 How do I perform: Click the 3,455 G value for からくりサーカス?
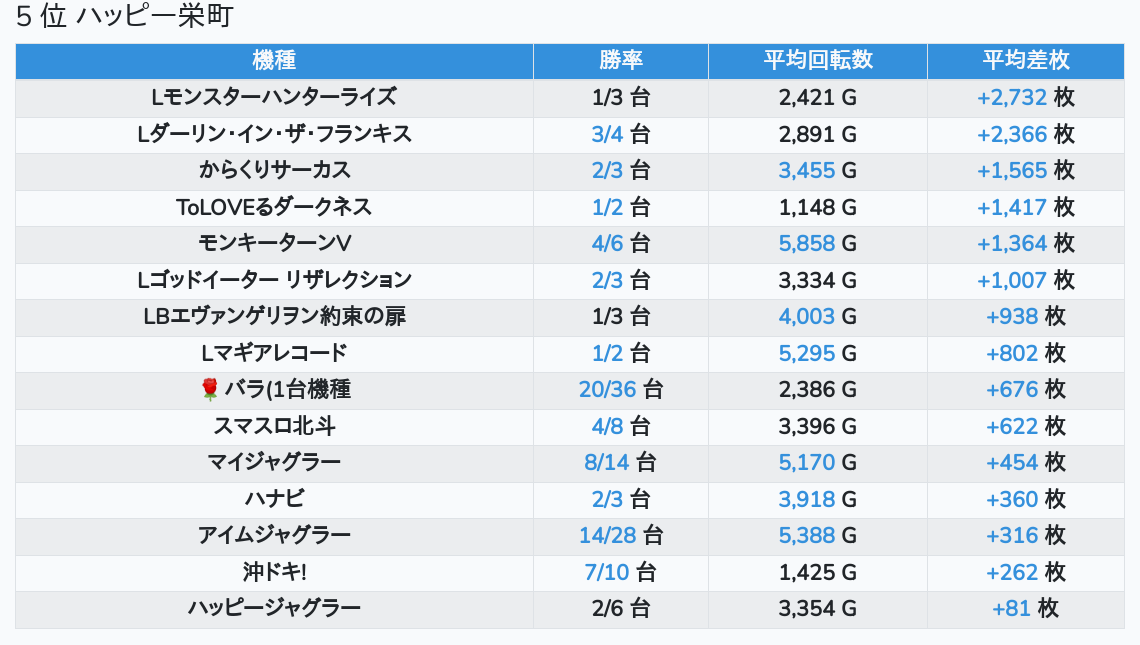(817, 171)
